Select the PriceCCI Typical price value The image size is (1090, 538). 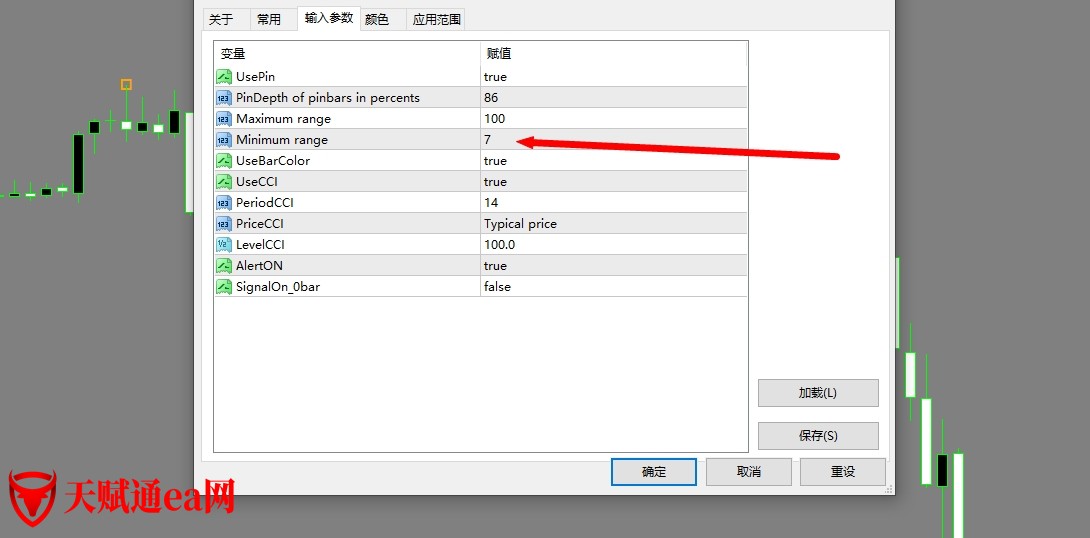click(520, 224)
